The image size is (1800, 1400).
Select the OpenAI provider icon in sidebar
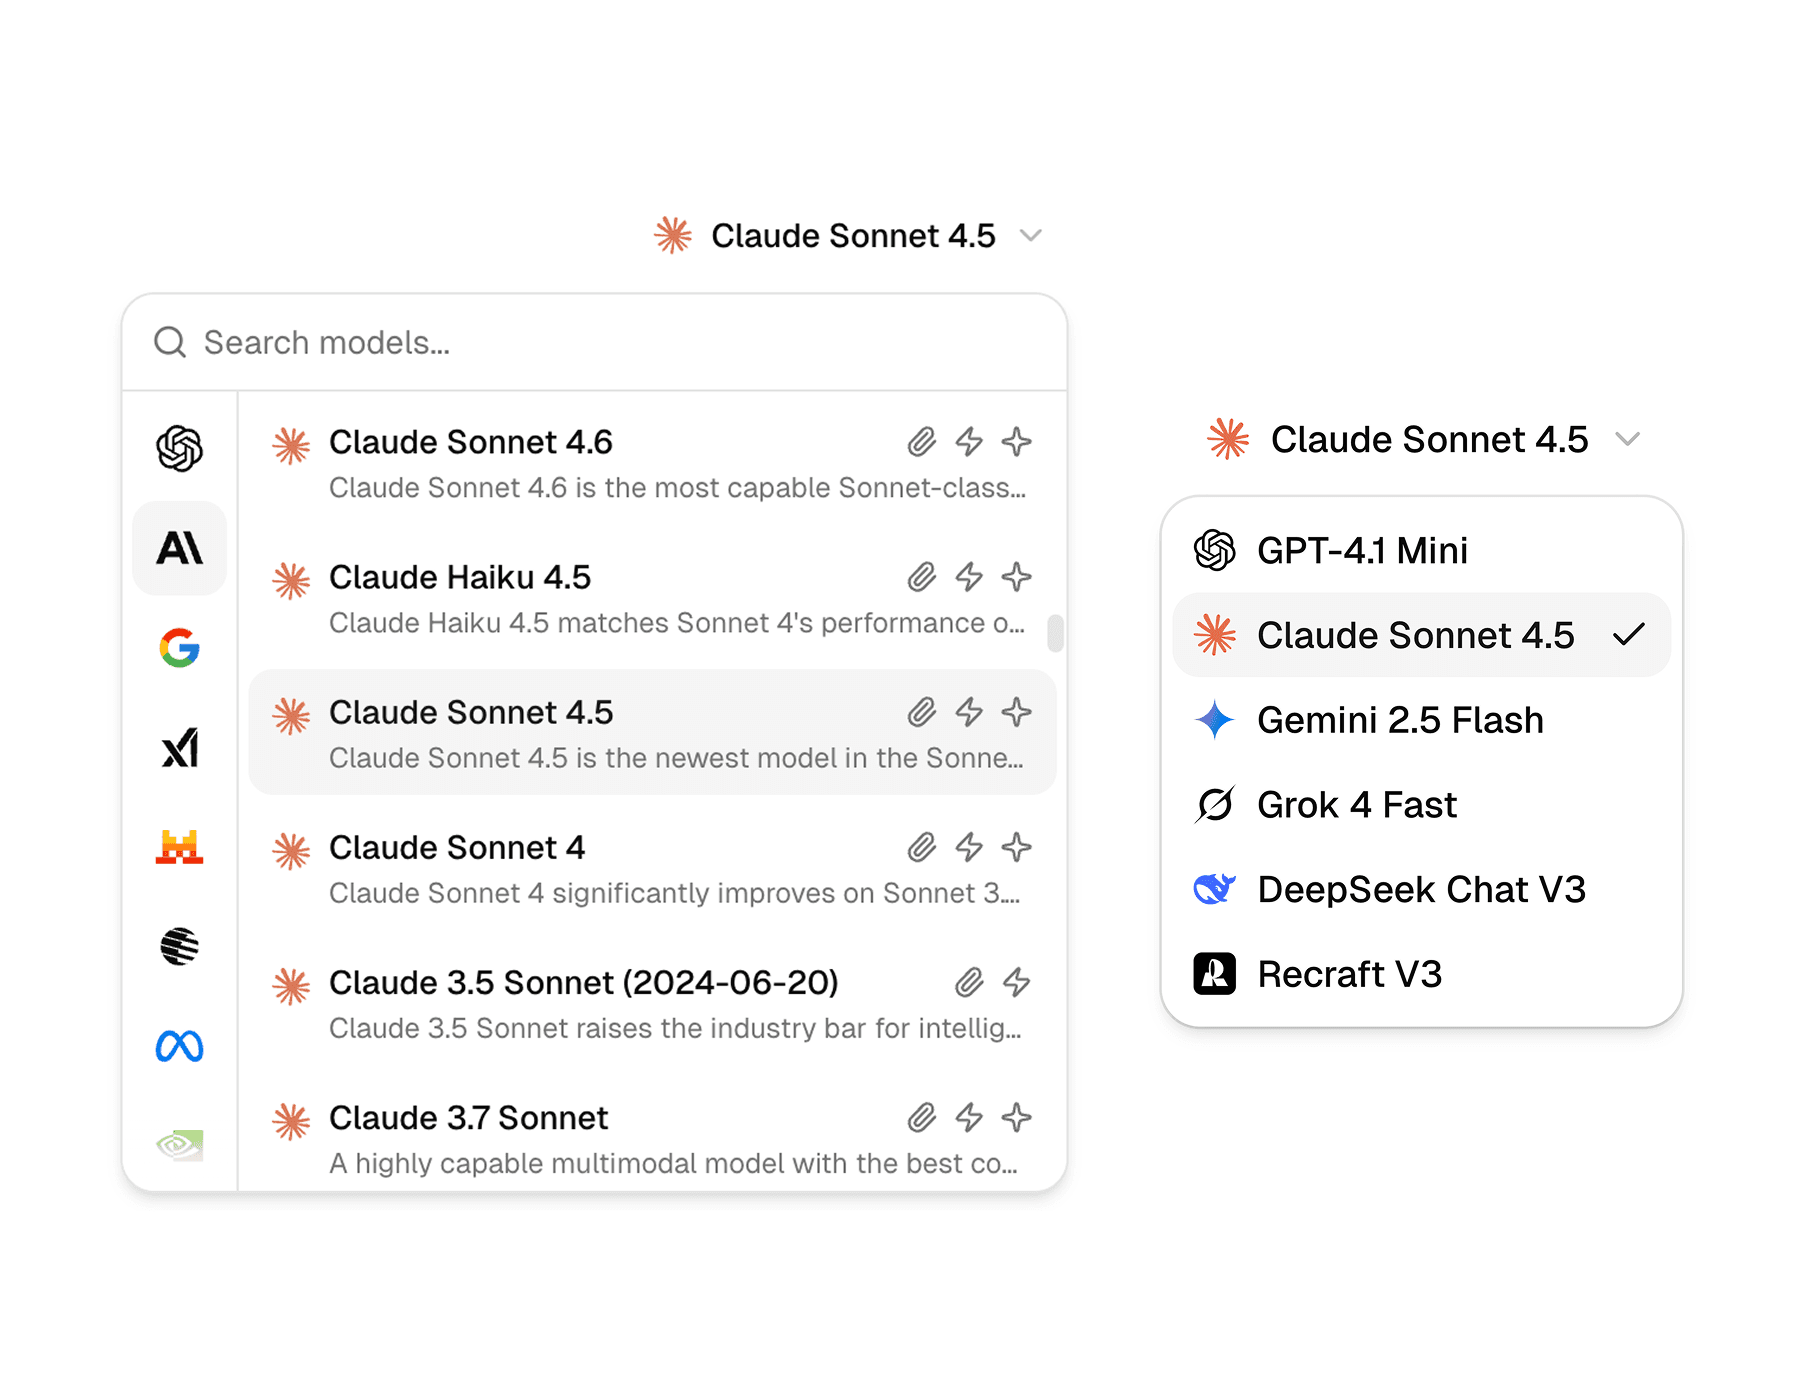coord(180,448)
